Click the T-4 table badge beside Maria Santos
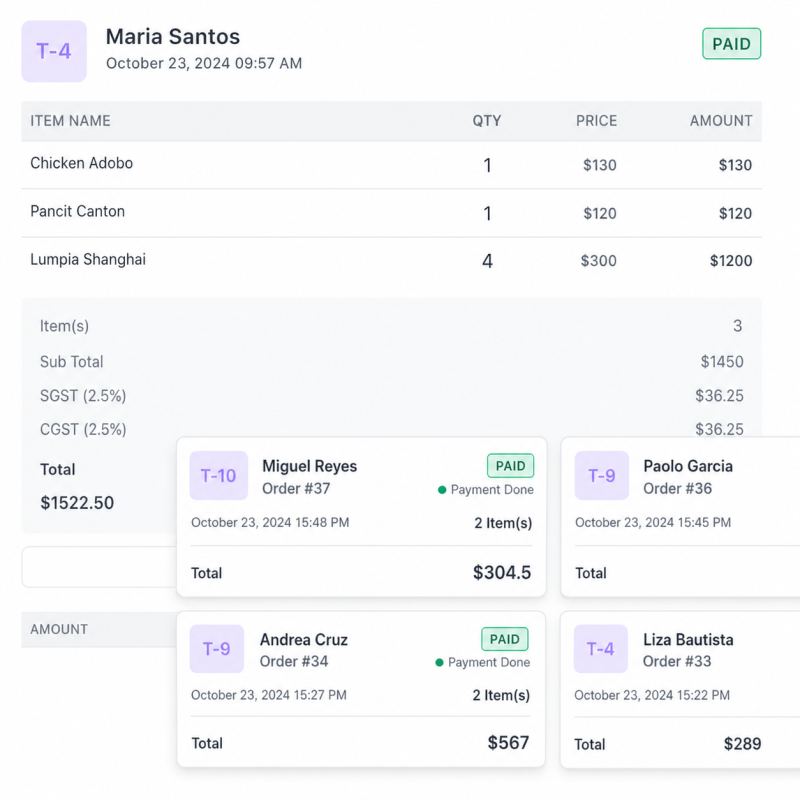 pos(54,51)
